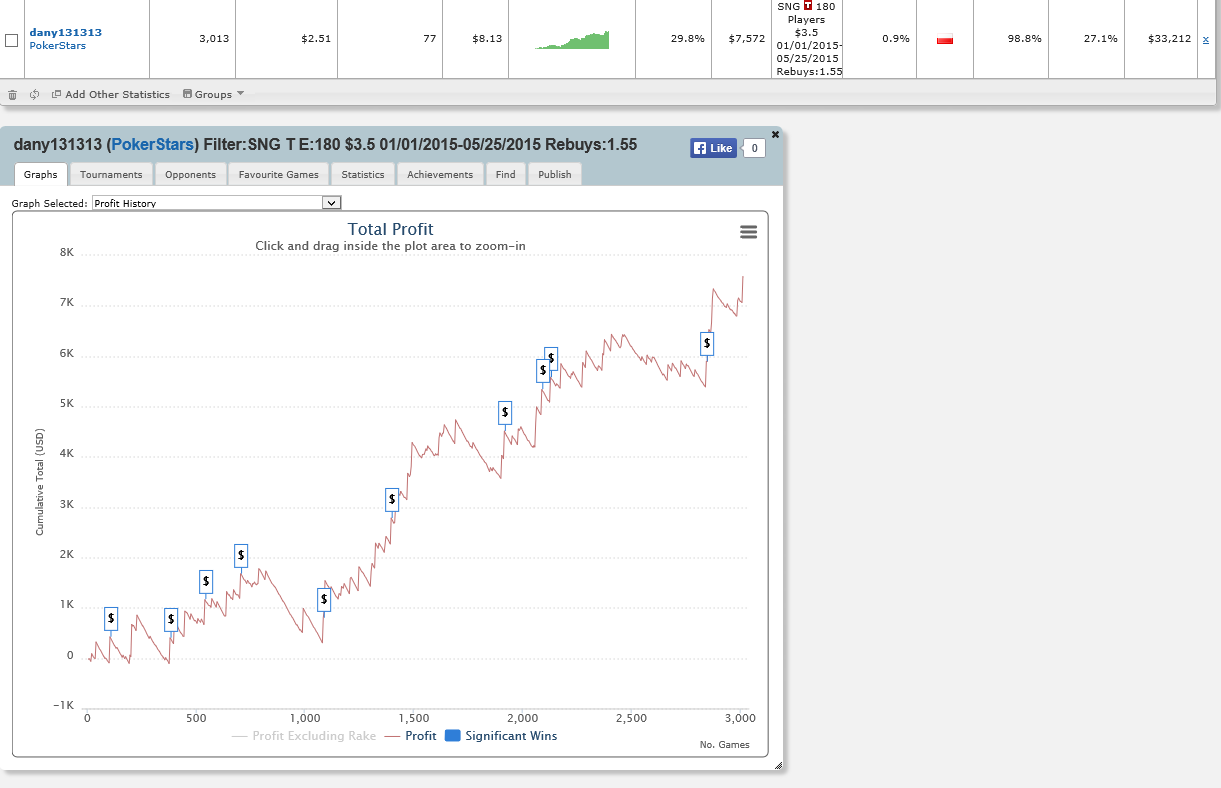This screenshot has width=1221, height=788.
Task: Switch to the Find tab
Action: click(x=506, y=174)
